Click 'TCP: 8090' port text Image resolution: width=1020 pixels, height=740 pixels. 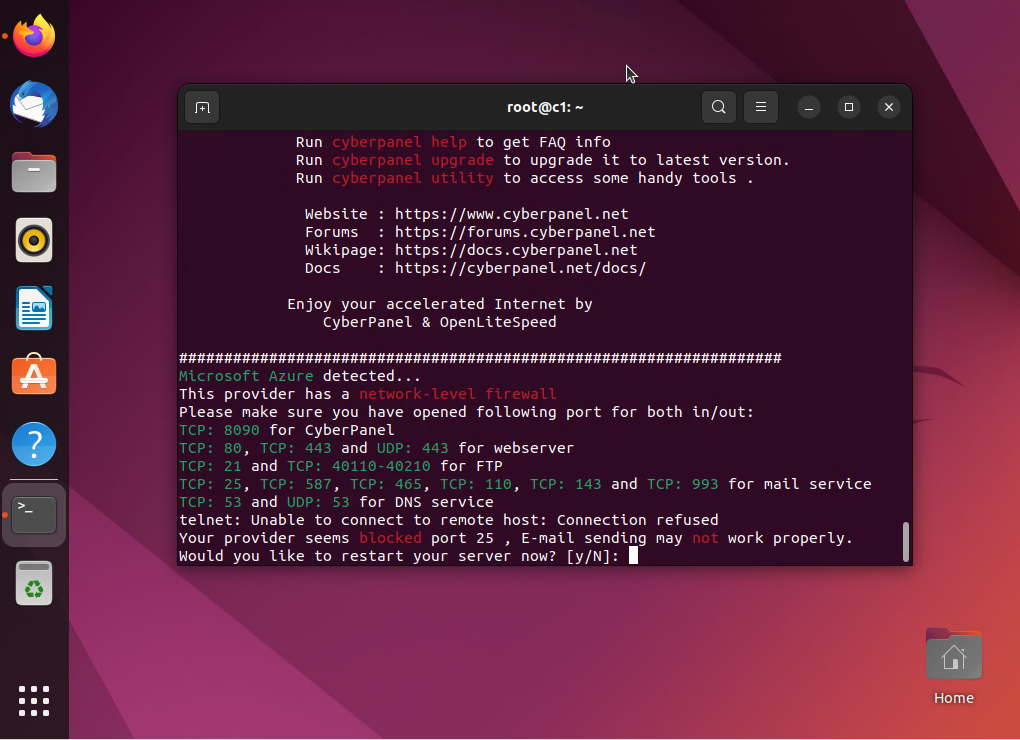click(x=219, y=430)
